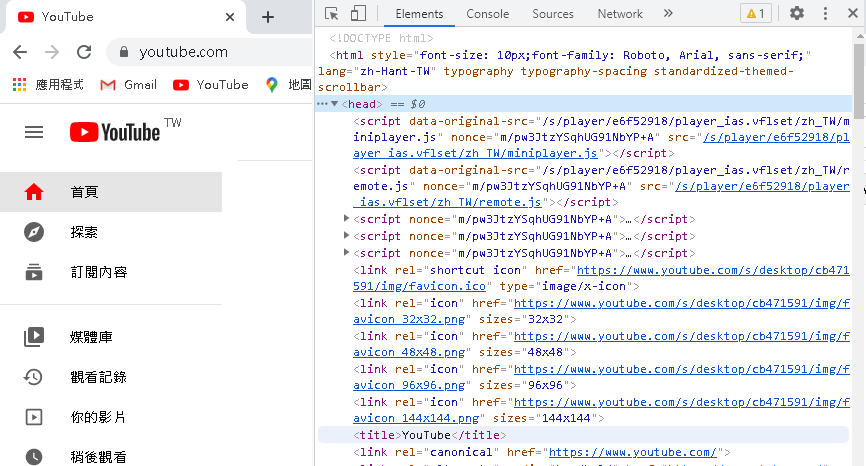
Task: Expand the second collapsed script nonce node
Action: [x=346, y=236]
